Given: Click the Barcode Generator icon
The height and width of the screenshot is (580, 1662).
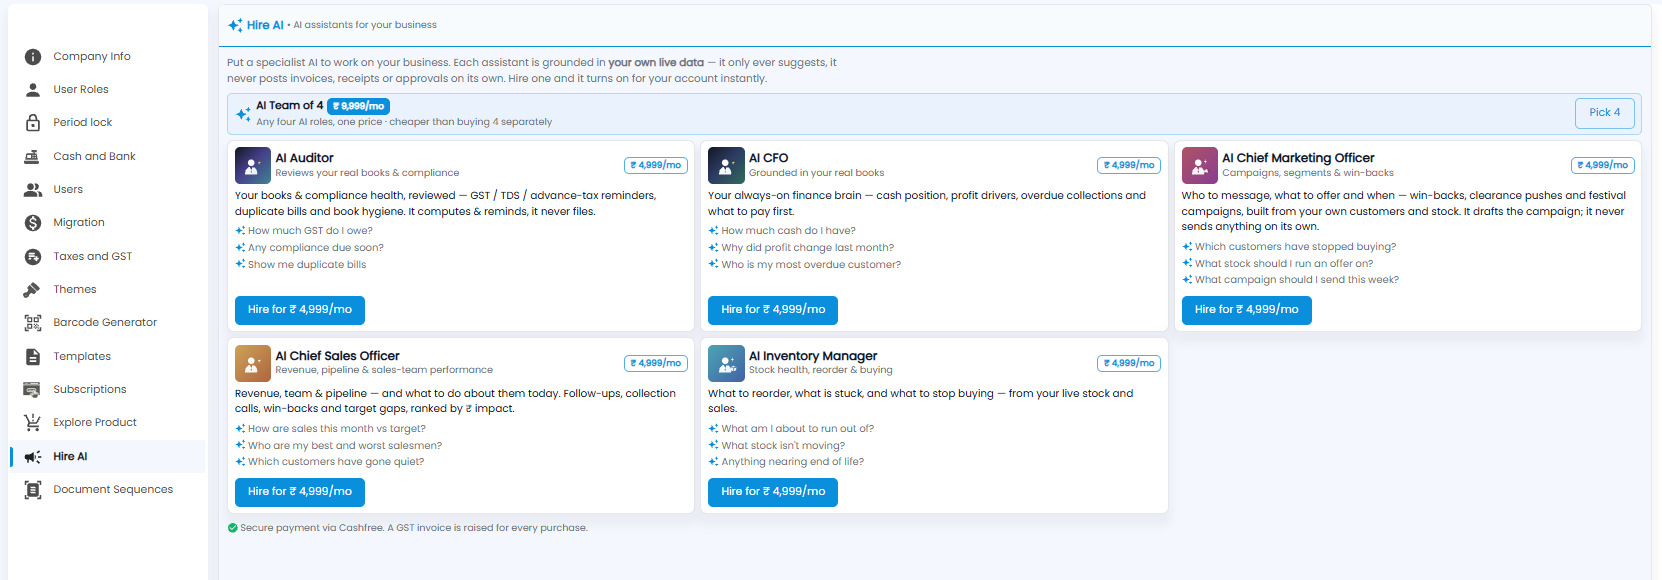Looking at the screenshot, I should click(x=33, y=323).
